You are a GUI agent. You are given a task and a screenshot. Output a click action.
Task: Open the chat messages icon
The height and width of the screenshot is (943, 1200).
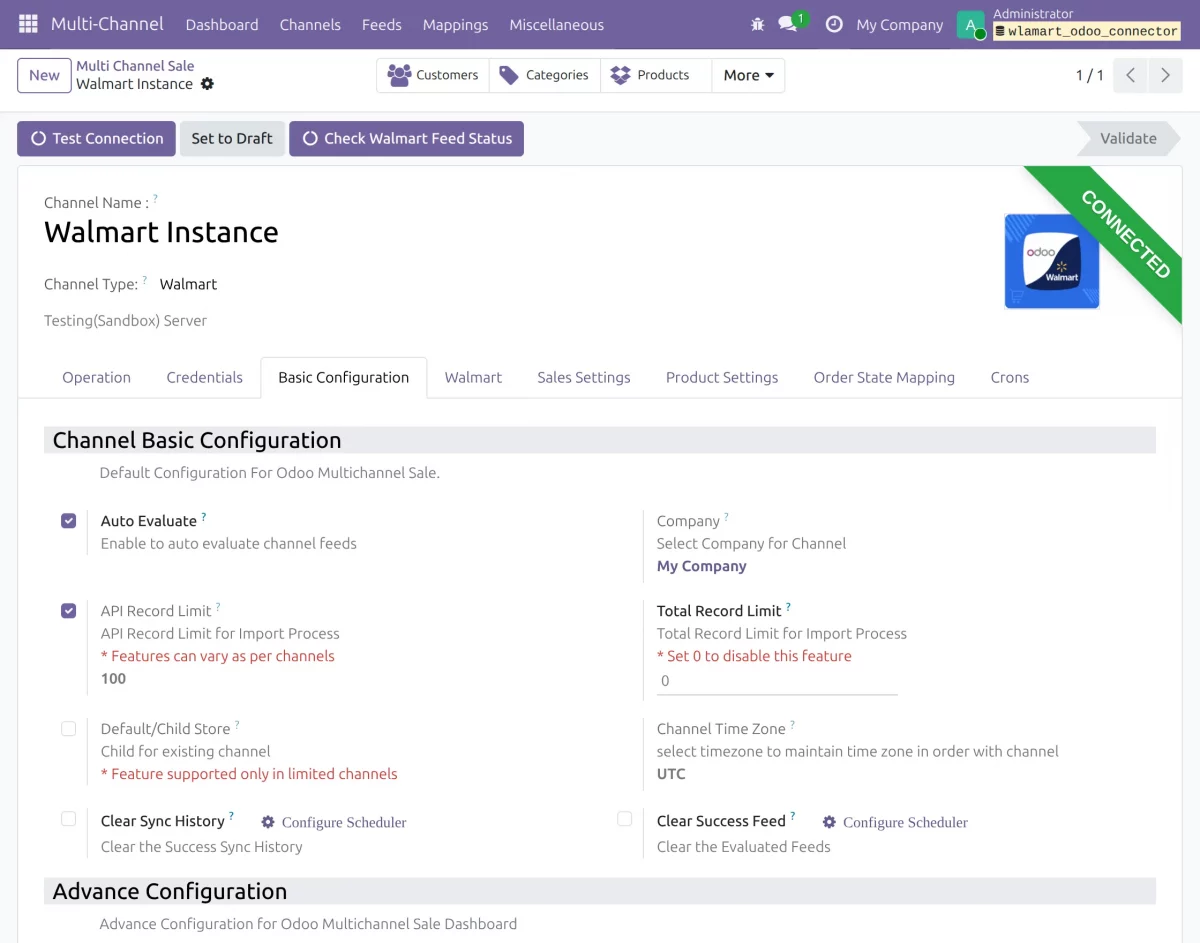tap(788, 24)
